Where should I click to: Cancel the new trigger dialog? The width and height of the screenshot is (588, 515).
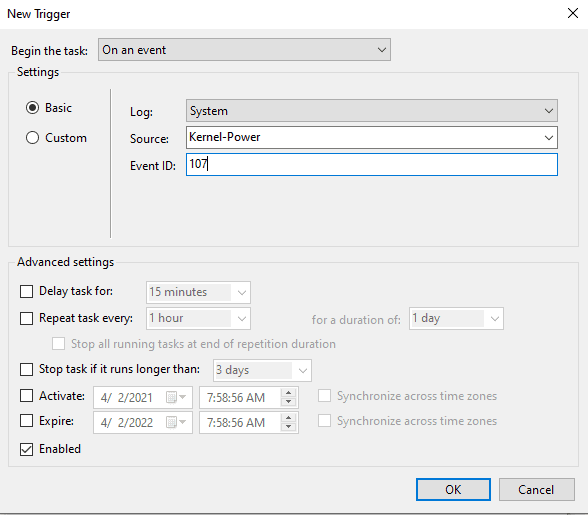click(536, 489)
